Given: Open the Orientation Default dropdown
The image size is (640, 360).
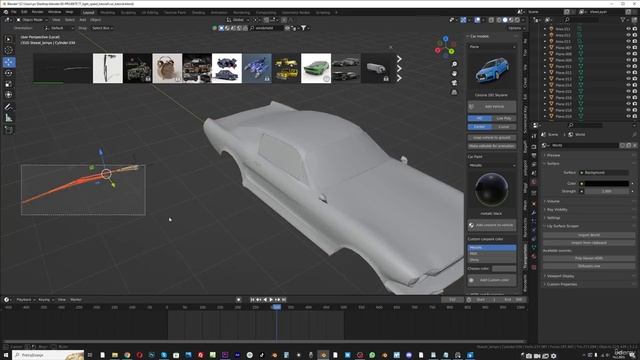Looking at the screenshot, I should tap(59, 28).
